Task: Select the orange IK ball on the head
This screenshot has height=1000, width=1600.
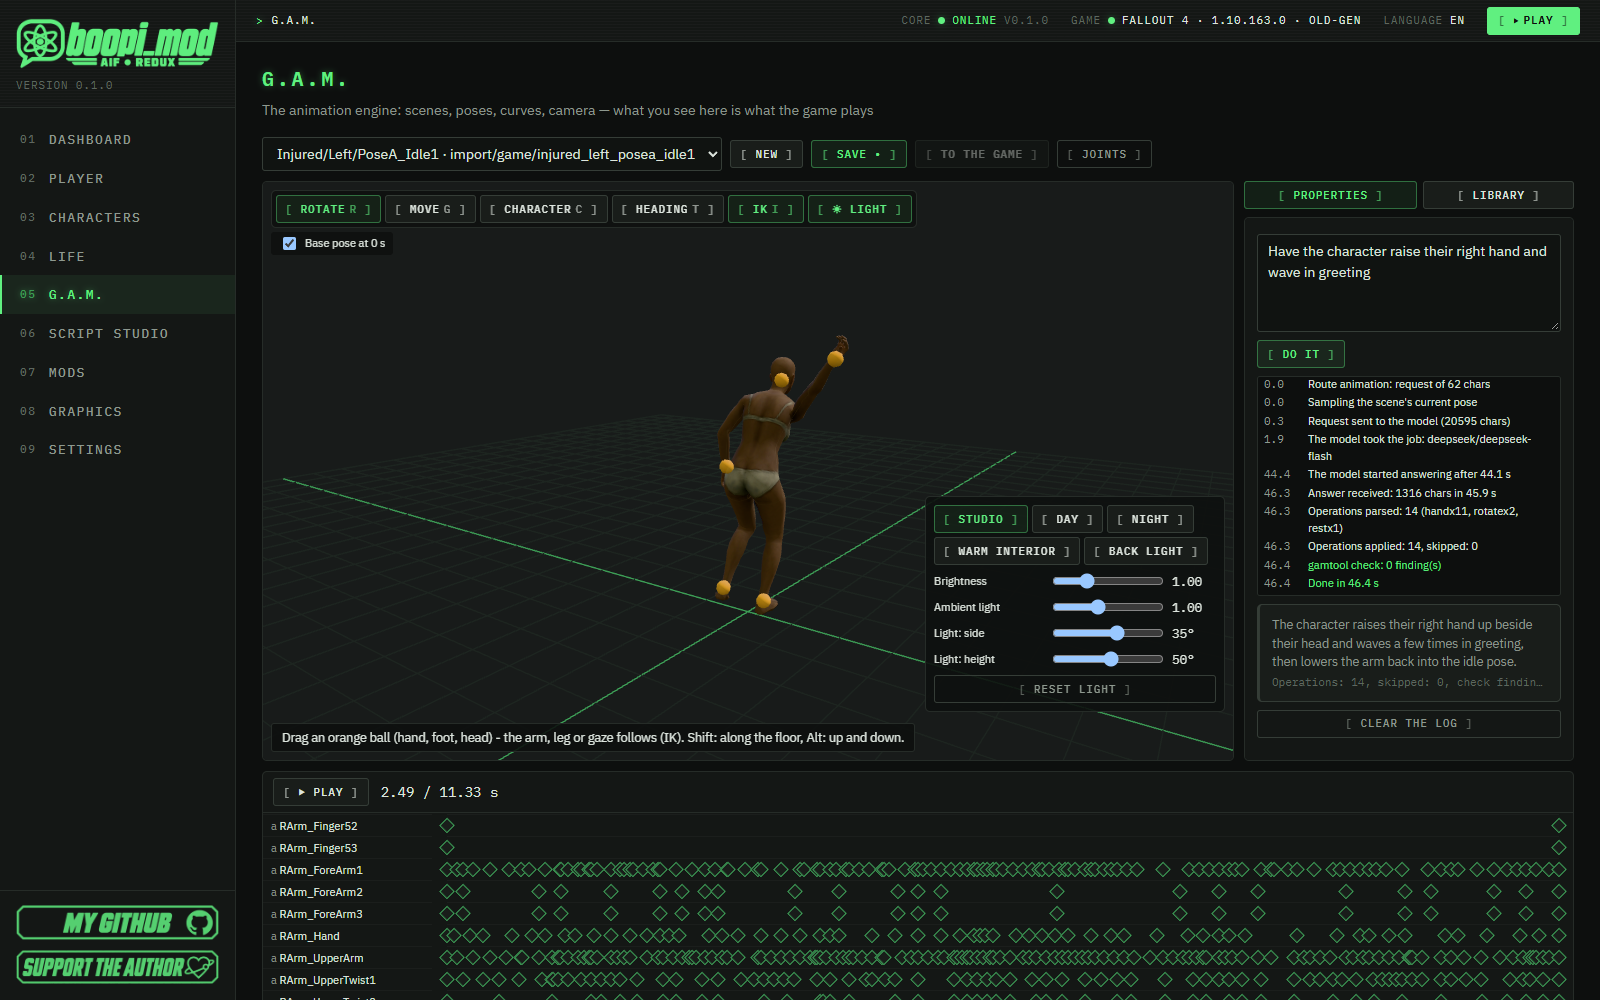Action: coord(781,380)
